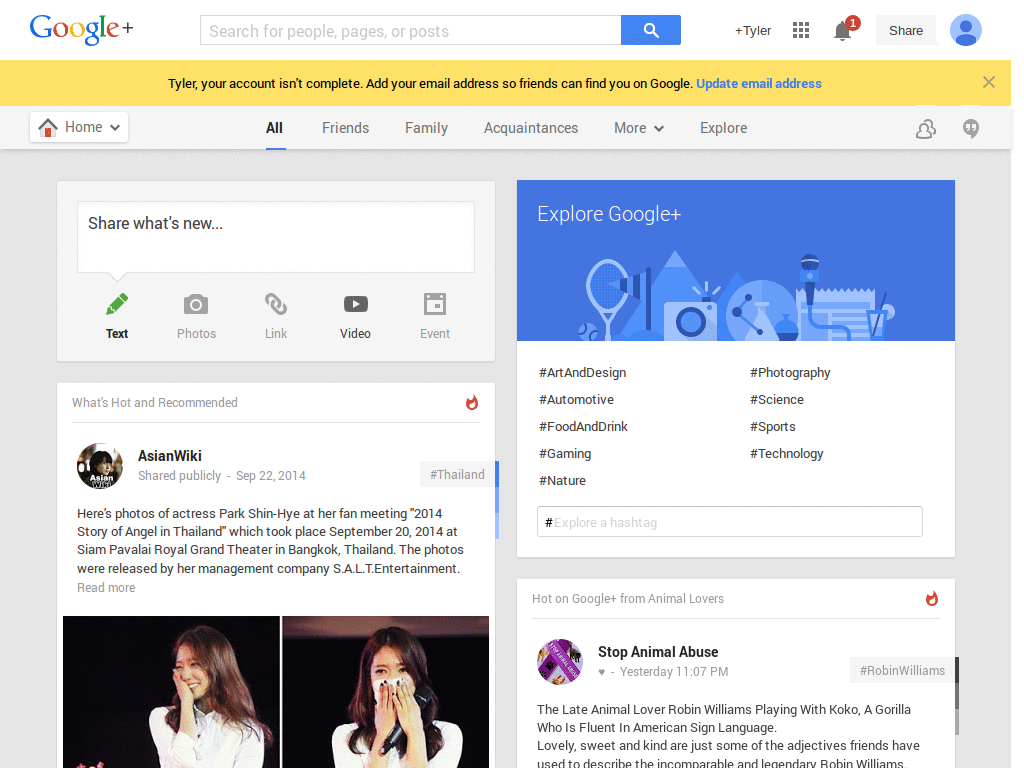Image resolution: width=1024 pixels, height=768 pixels.
Task: Open the #FoodAndDrink hashtag
Action: point(583,426)
